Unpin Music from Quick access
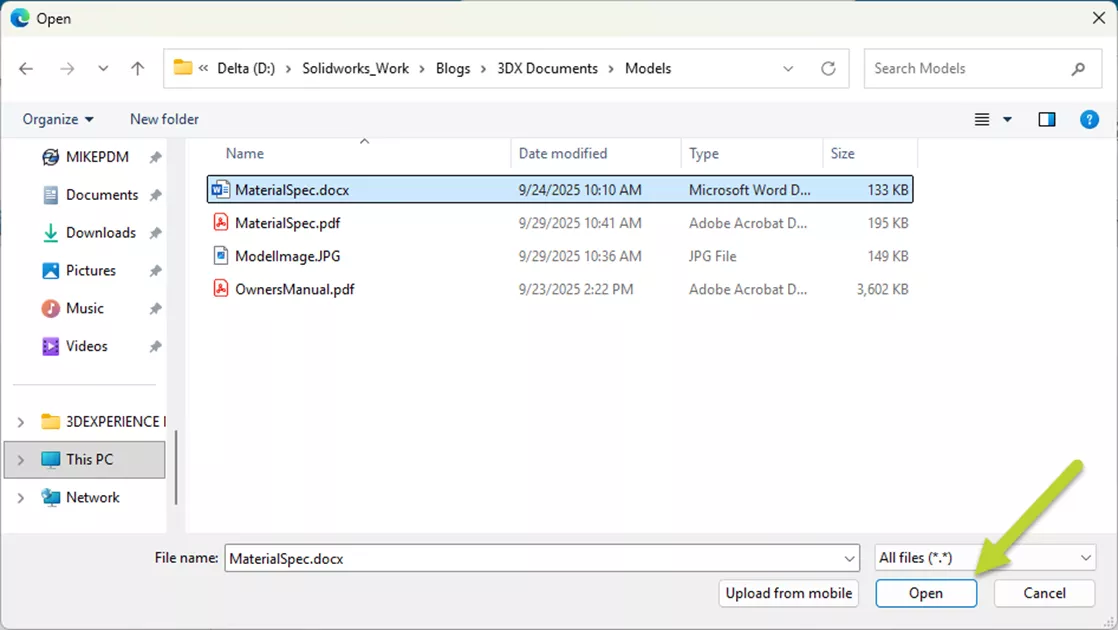 pos(155,308)
